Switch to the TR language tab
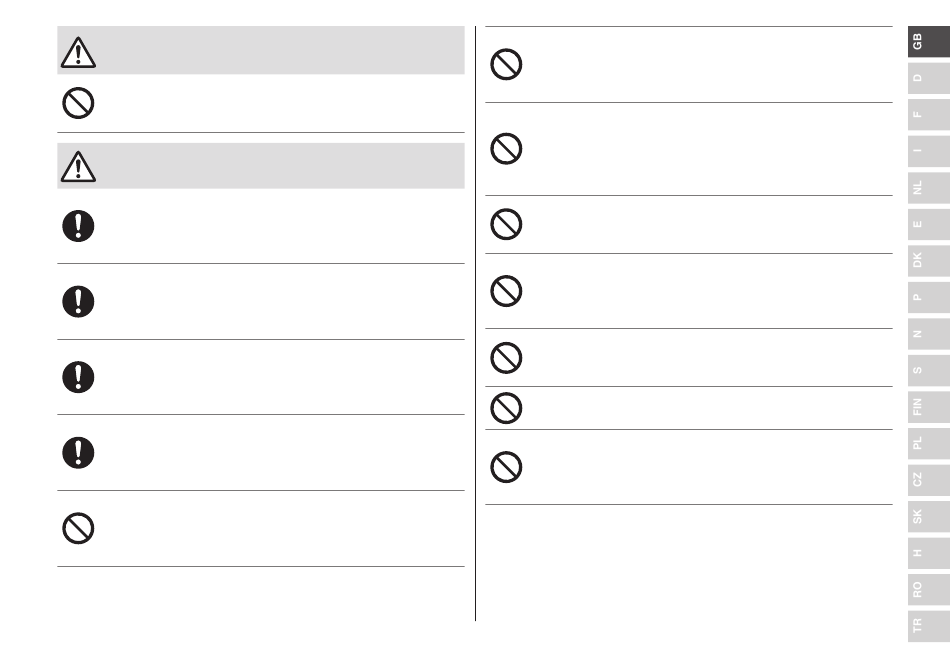950x668 pixels. (929, 626)
